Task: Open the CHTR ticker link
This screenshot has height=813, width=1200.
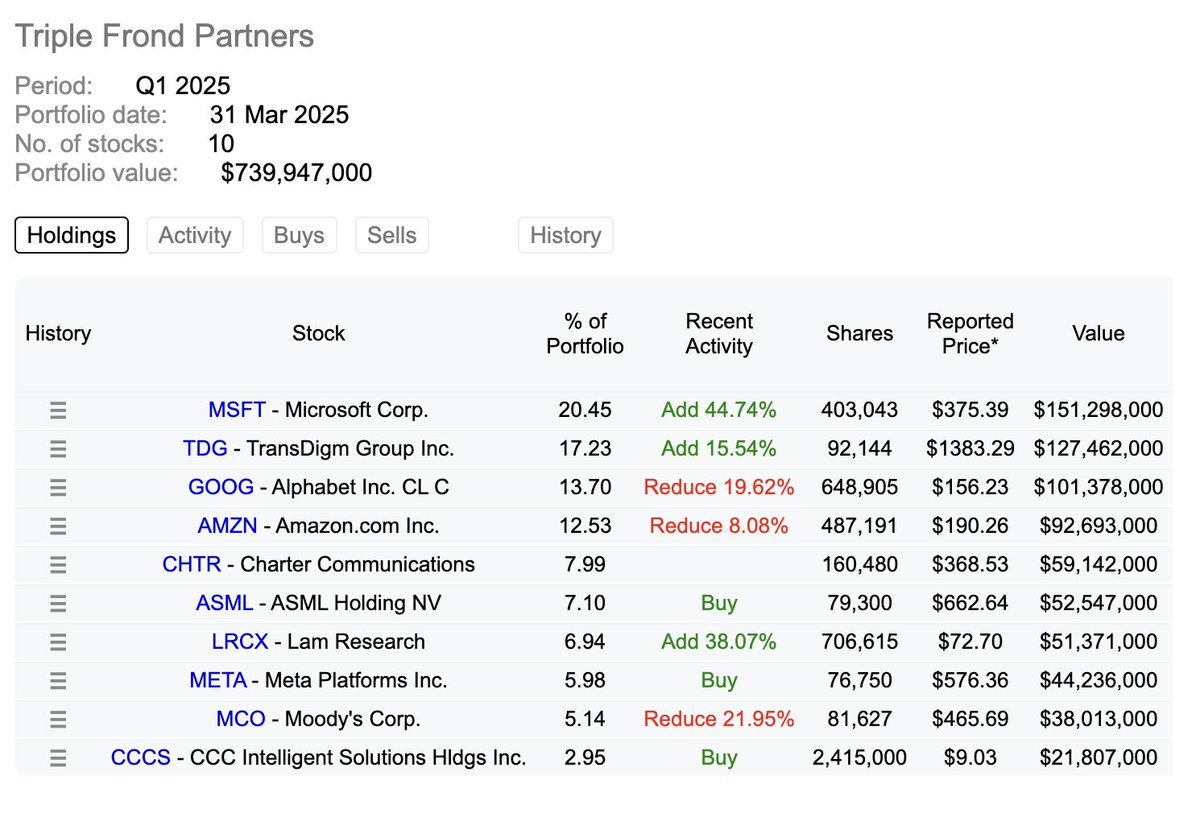Action: (x=192, y=564)
